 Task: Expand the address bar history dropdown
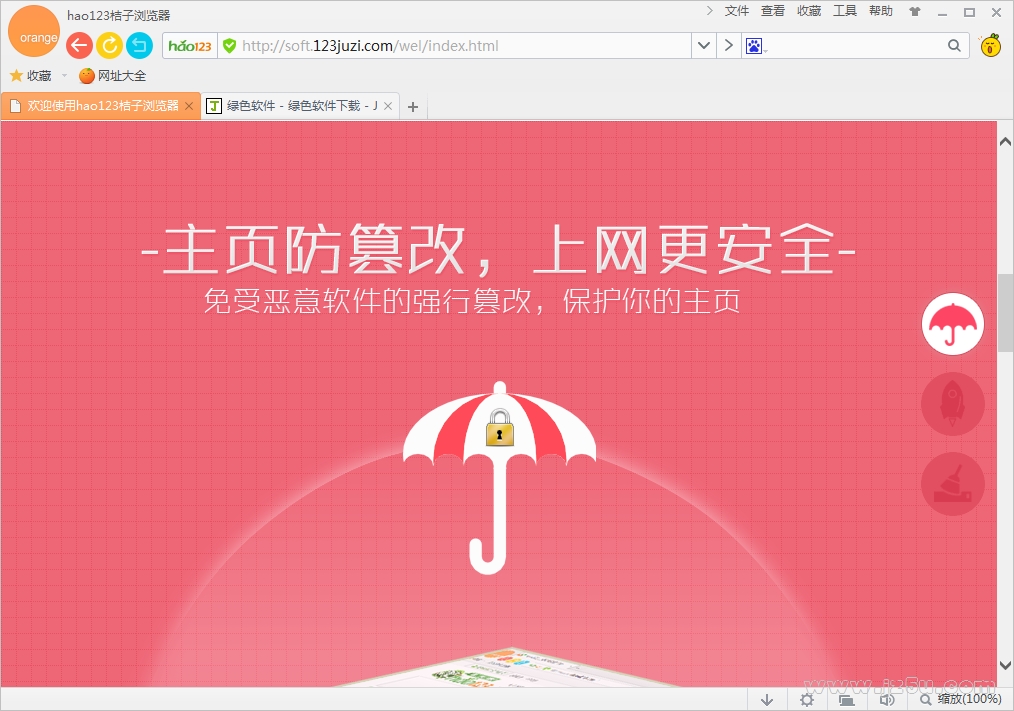pyautogui.click(x=704, y=46)
